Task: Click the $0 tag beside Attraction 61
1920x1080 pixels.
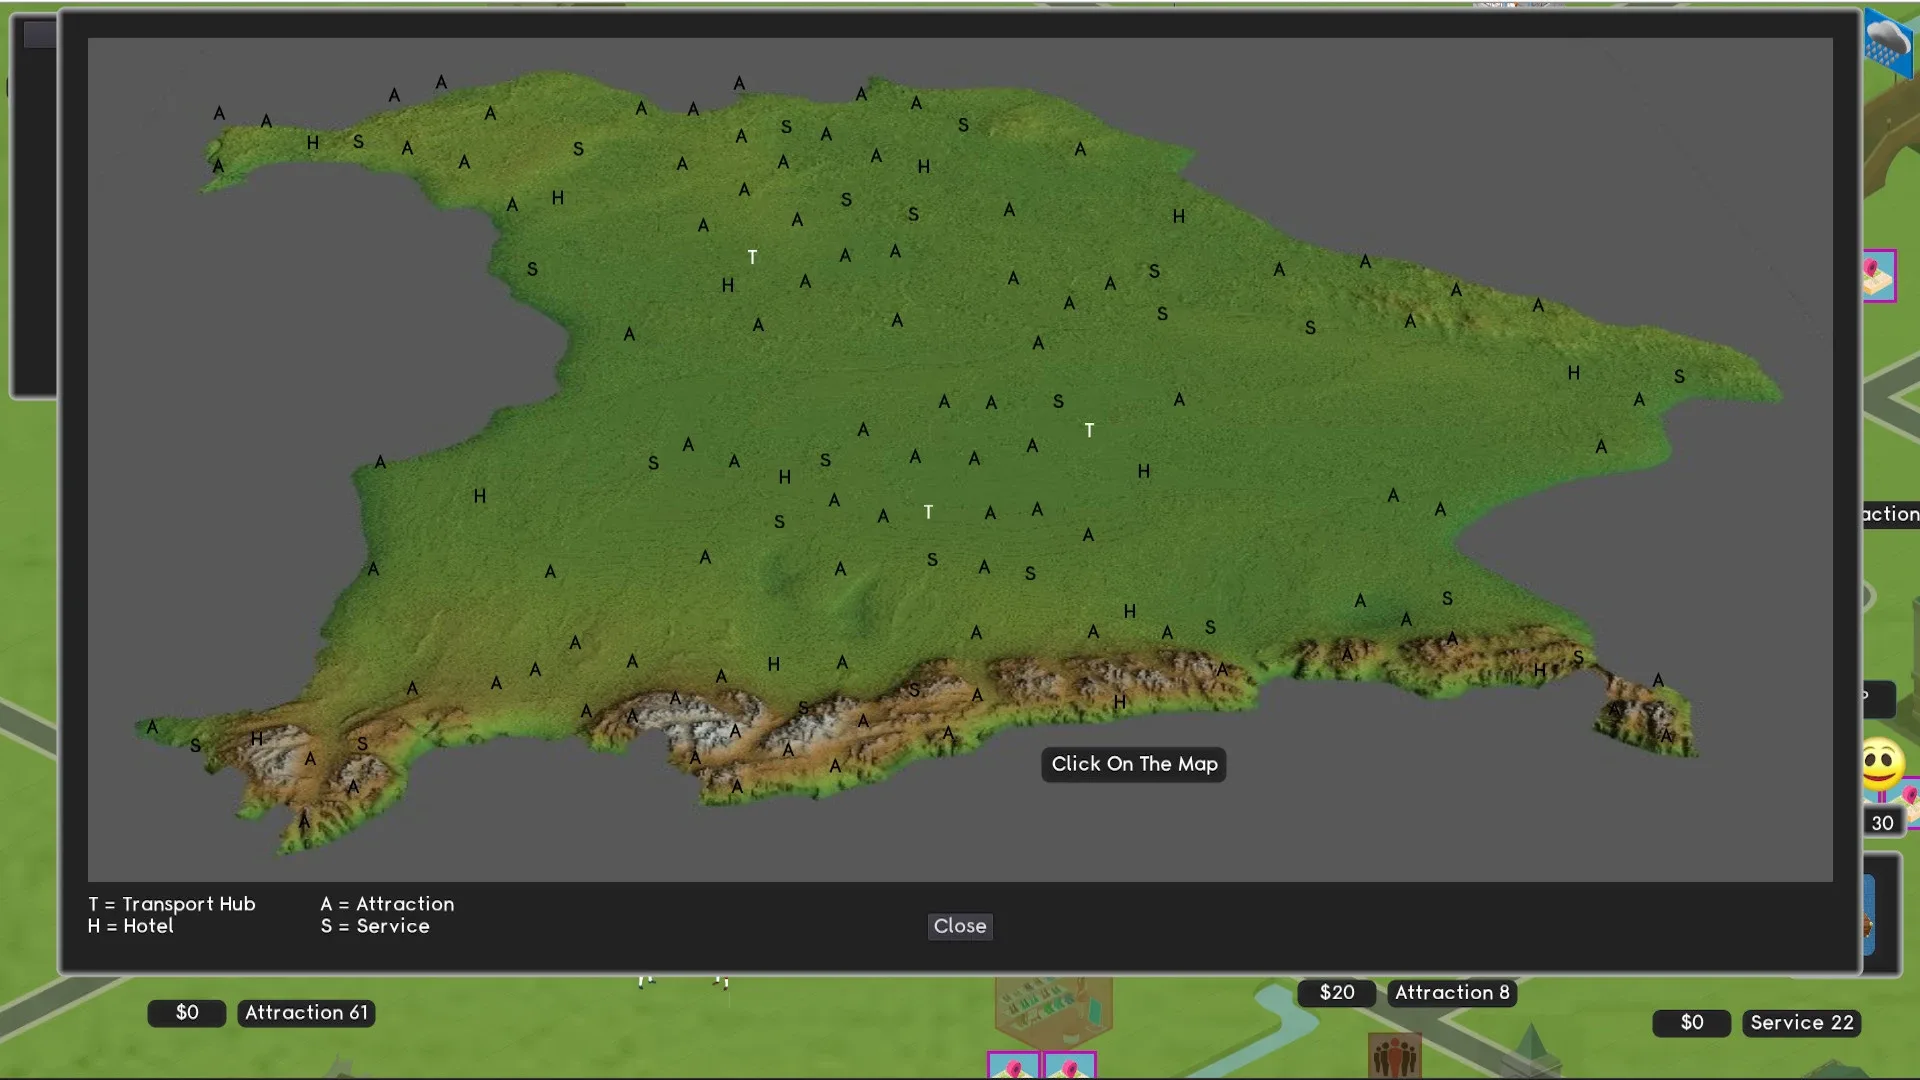Action: coord(187,1013)
